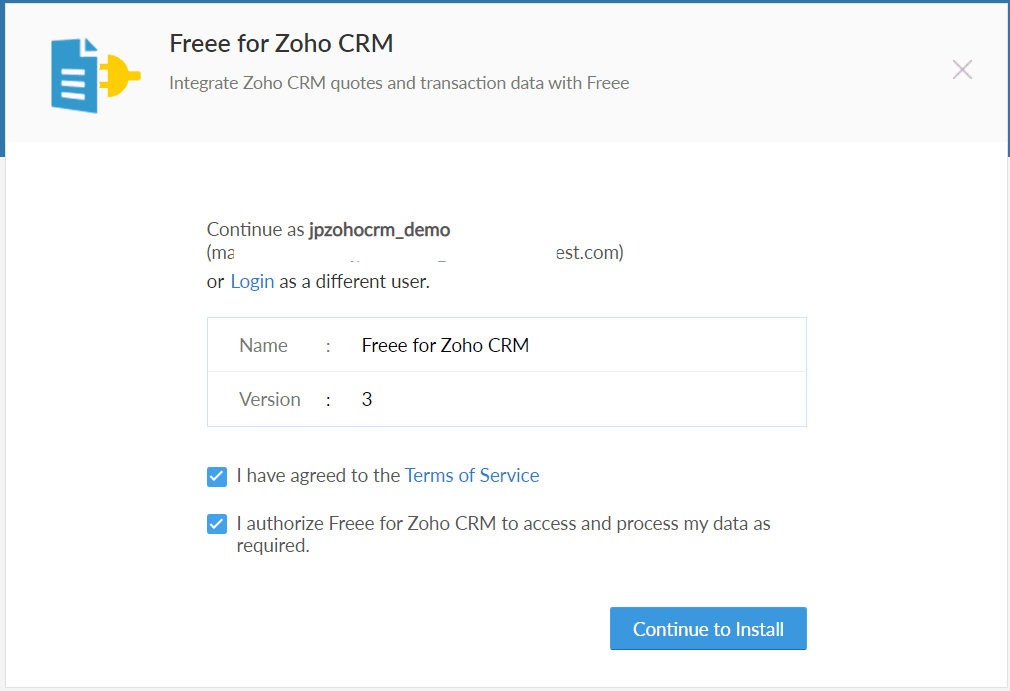Uncheck the data access authorization checkbox
Viewport: 1010px width, 691px height.
click(x=217, y=524)
